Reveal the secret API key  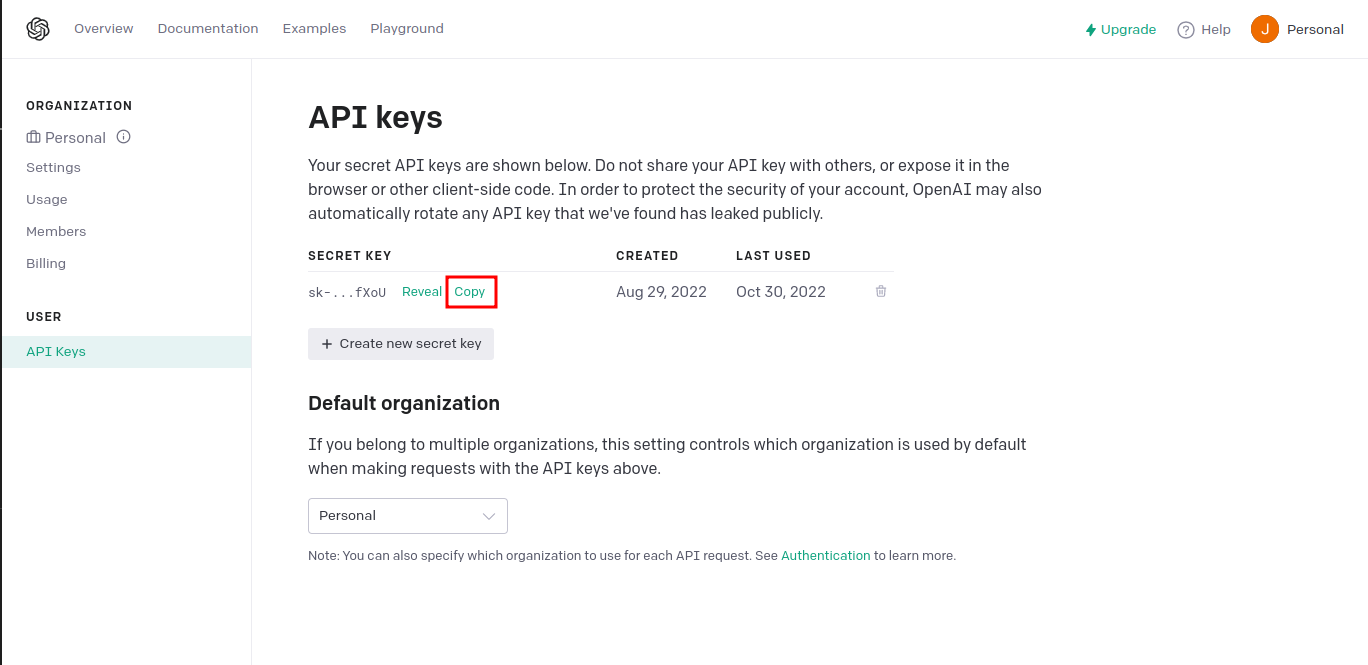[422, 292]
